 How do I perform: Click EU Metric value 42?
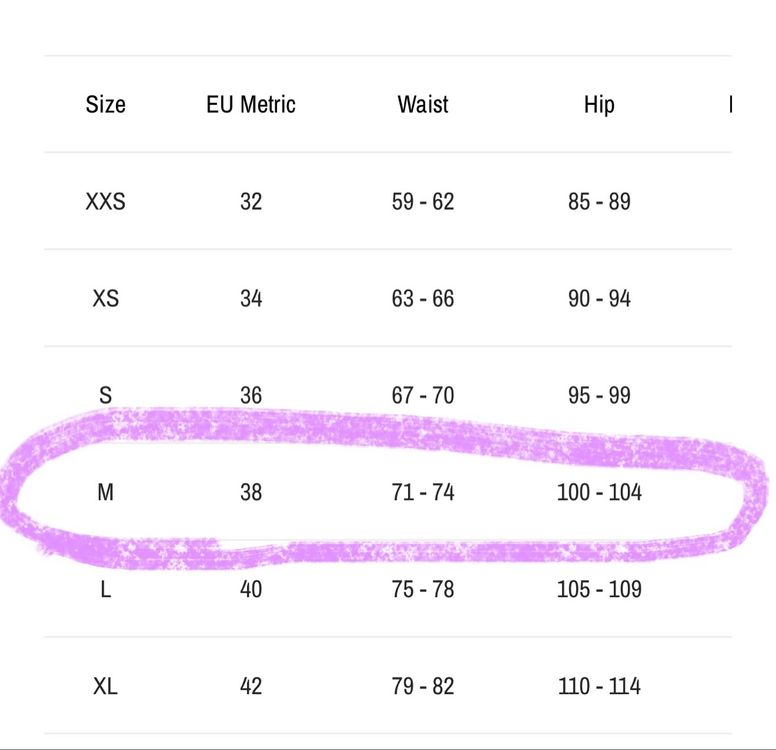point(251,687)
